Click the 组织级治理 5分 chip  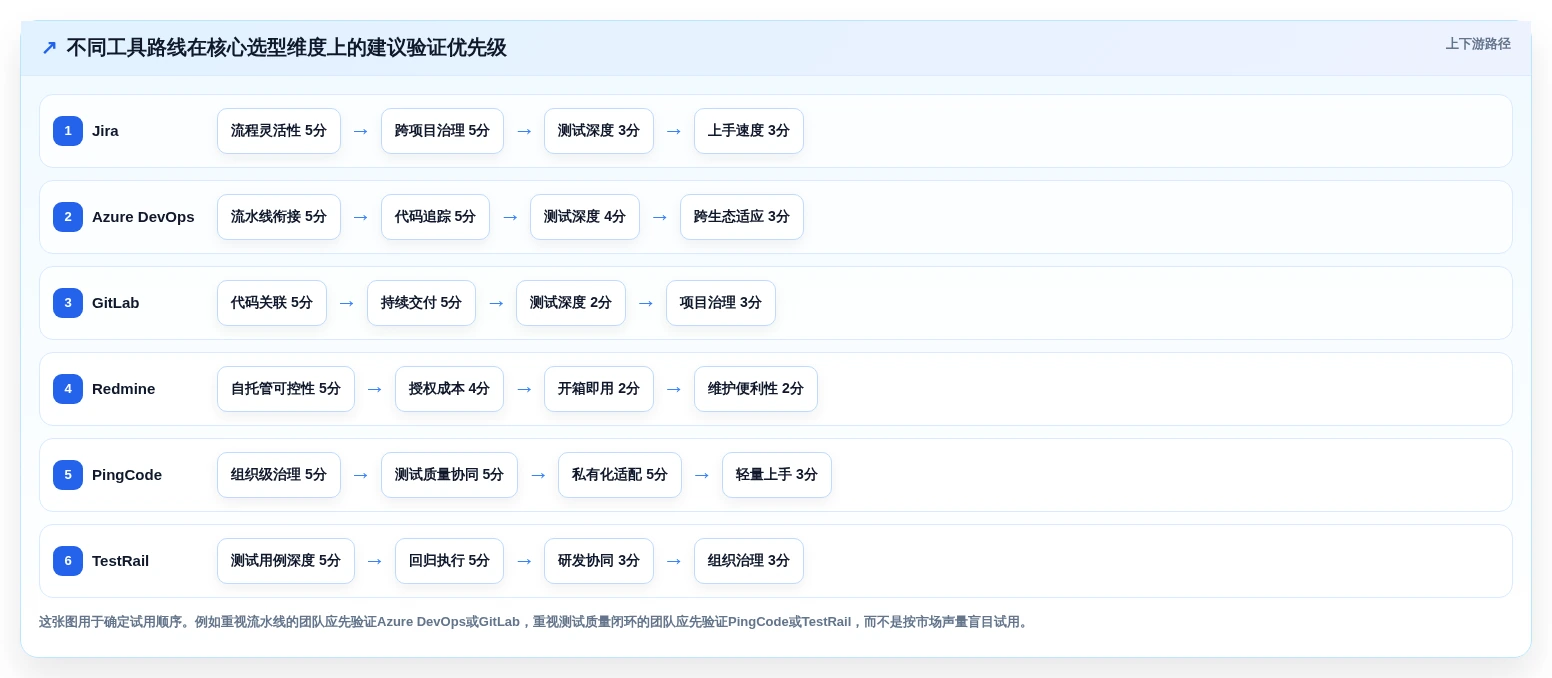pos(279,475)
